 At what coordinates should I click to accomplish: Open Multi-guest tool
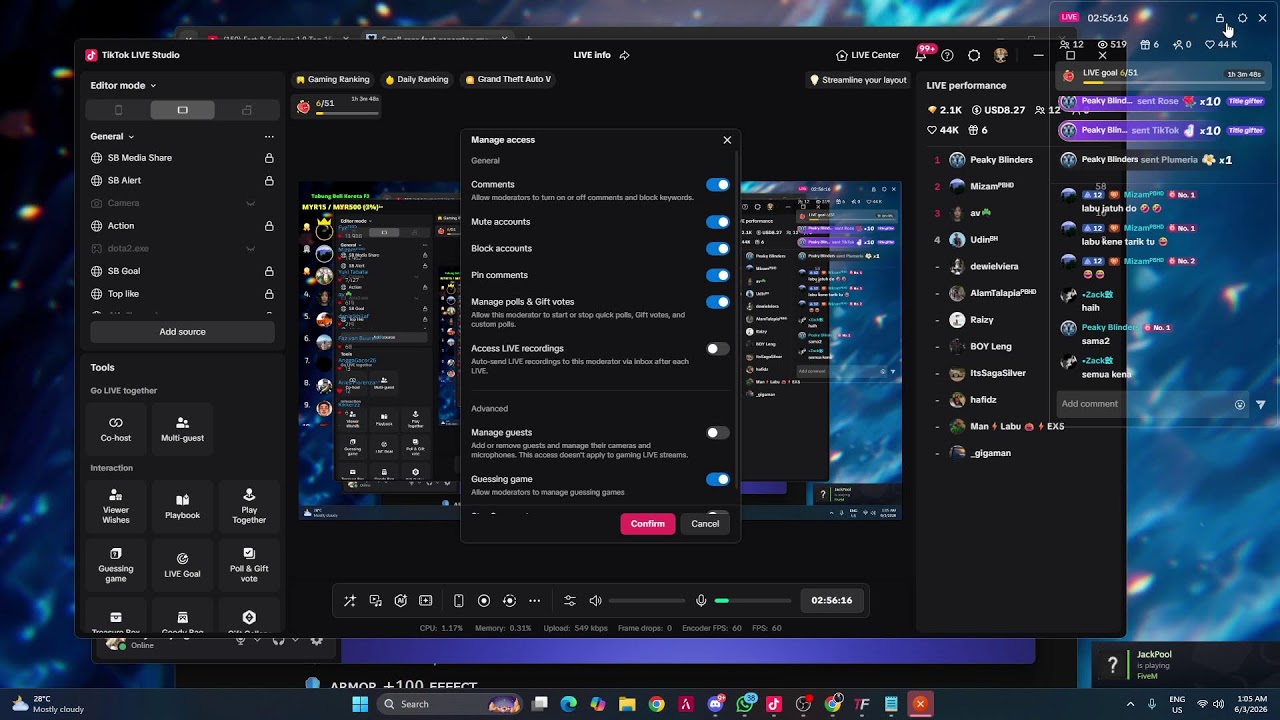pyautogui.click(x=182, y=429)
